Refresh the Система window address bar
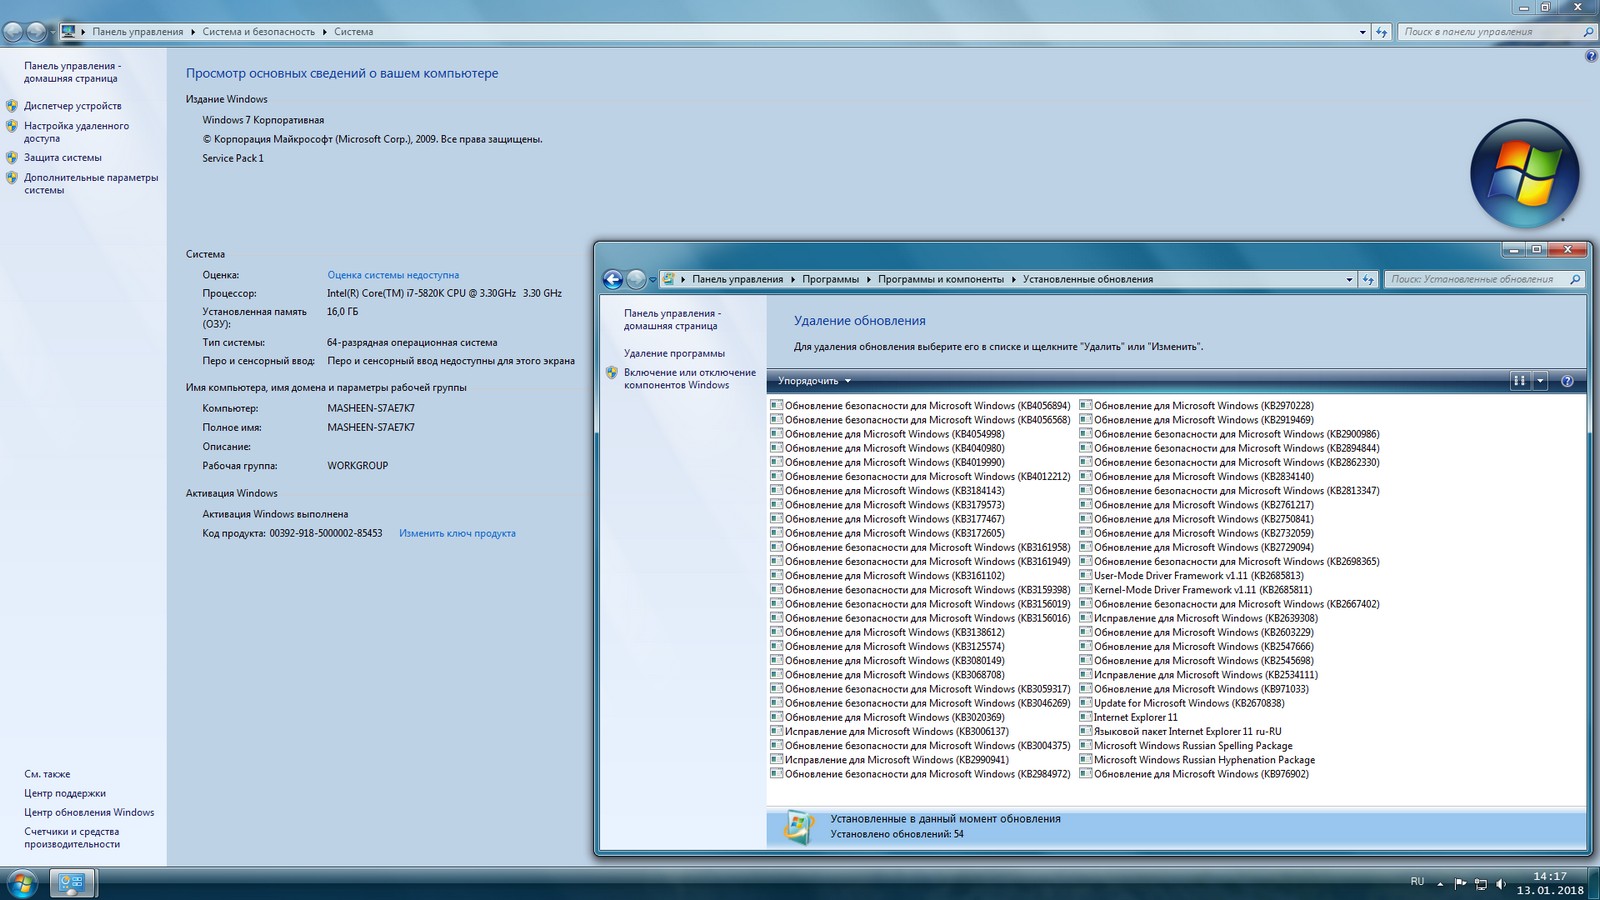Image resolution: width=1600 pixels, height=900 pixels. pos(1382,32)
